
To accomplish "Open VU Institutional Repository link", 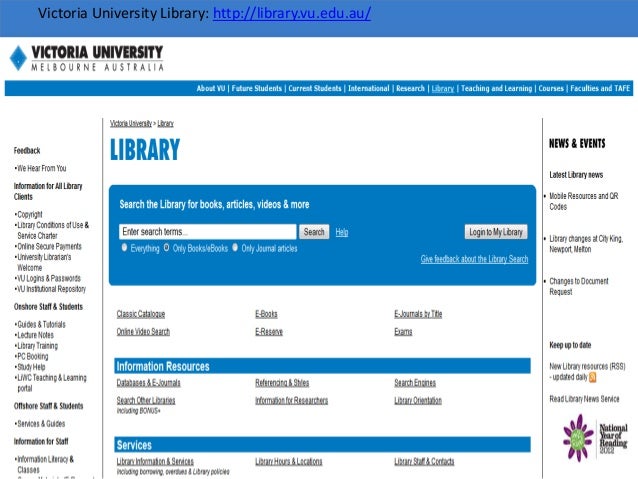I will tap(52, 289).
